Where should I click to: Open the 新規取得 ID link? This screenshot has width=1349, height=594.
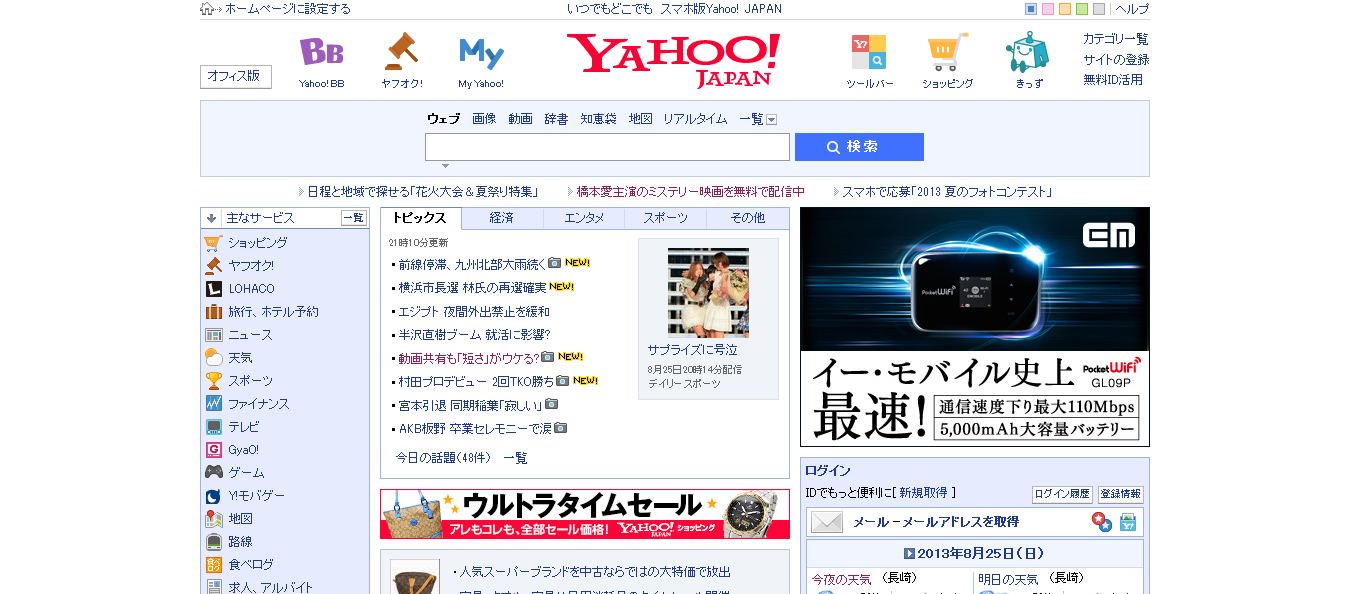click(x=922, y=493)
